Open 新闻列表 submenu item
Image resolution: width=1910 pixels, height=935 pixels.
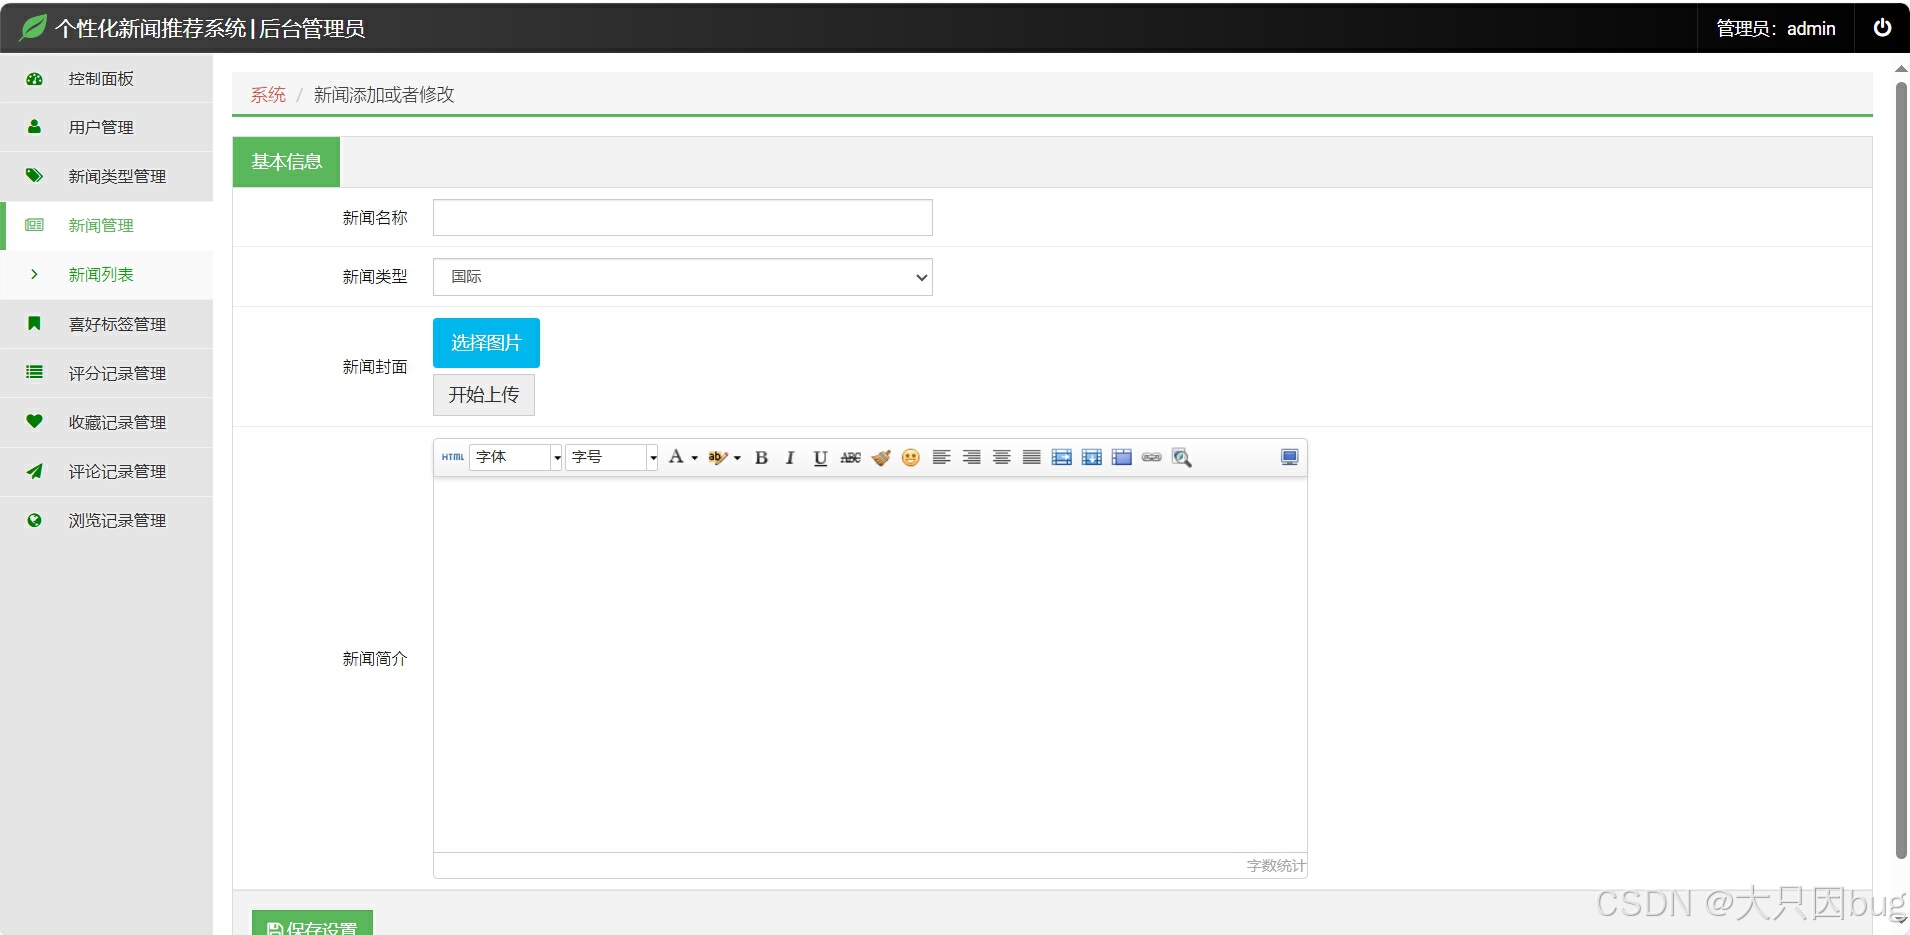pyautogui.click(x=107, y=274)
